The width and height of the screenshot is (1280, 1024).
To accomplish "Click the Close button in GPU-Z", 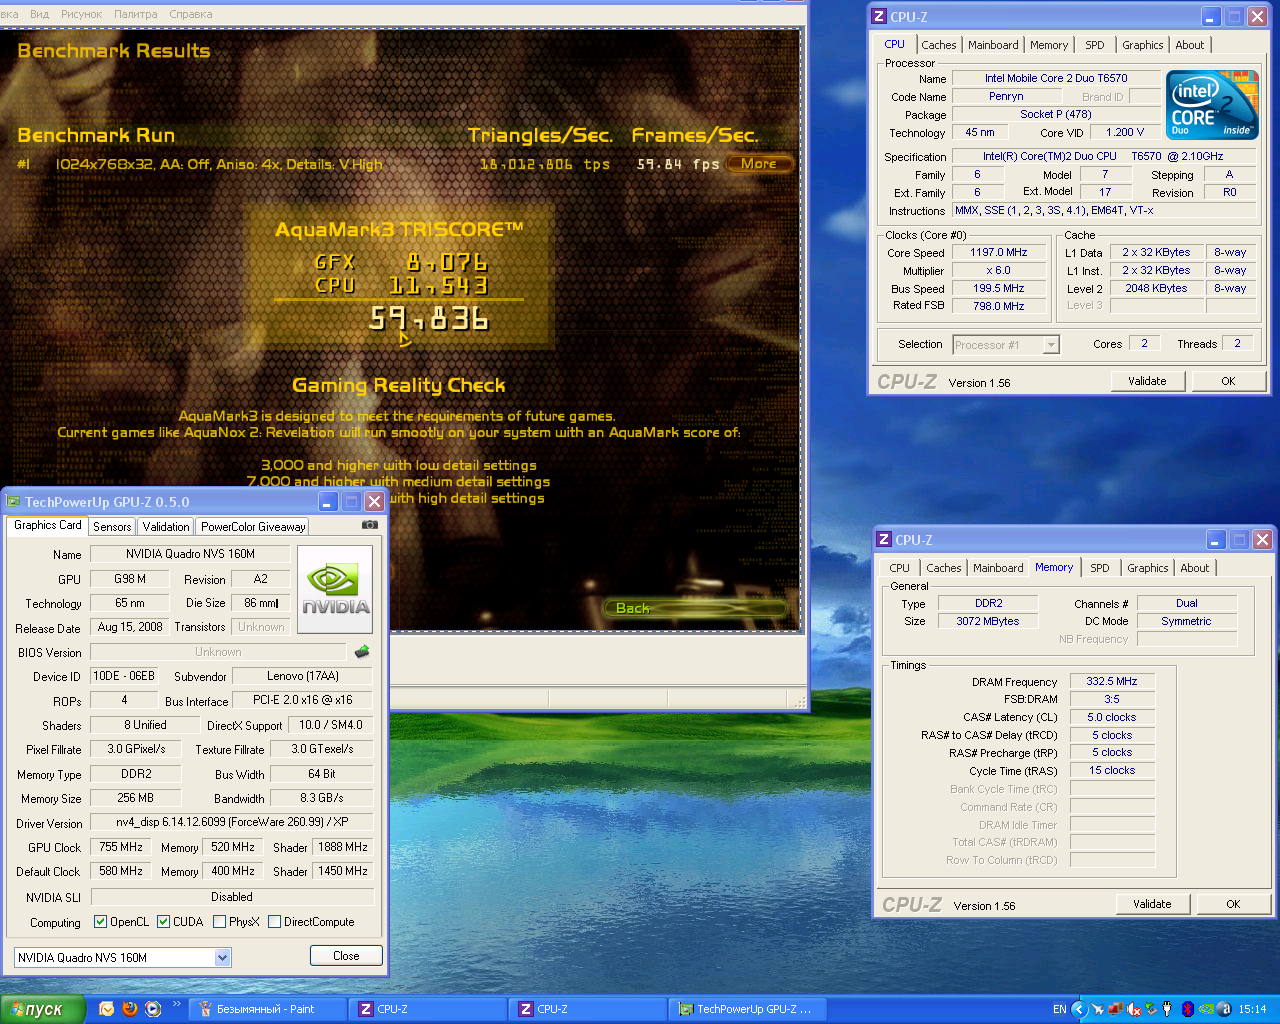I will click(x=346, y=956).
